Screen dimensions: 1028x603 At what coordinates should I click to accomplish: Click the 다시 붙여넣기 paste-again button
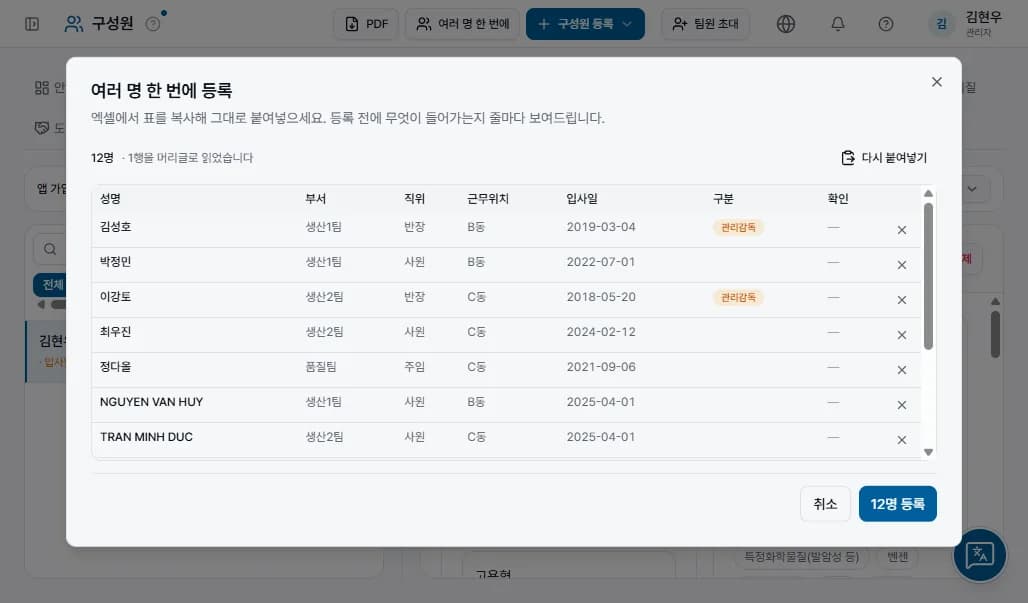tap(884, 158)
